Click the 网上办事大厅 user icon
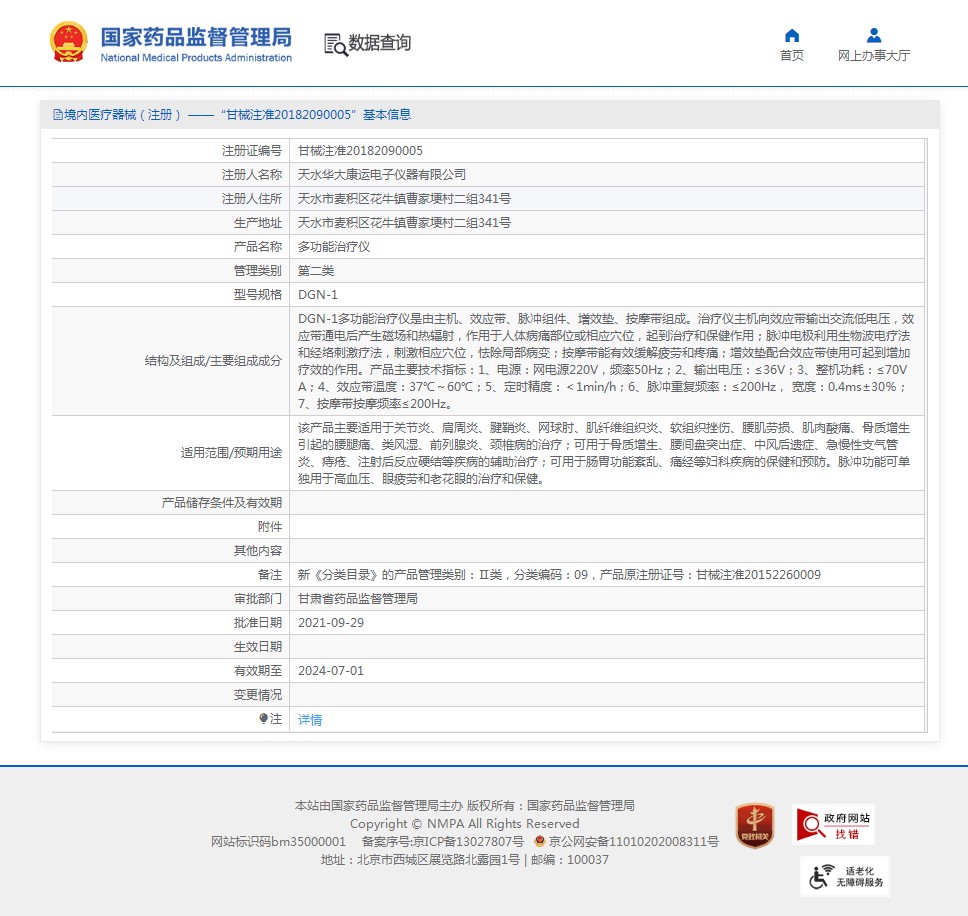 874,35
